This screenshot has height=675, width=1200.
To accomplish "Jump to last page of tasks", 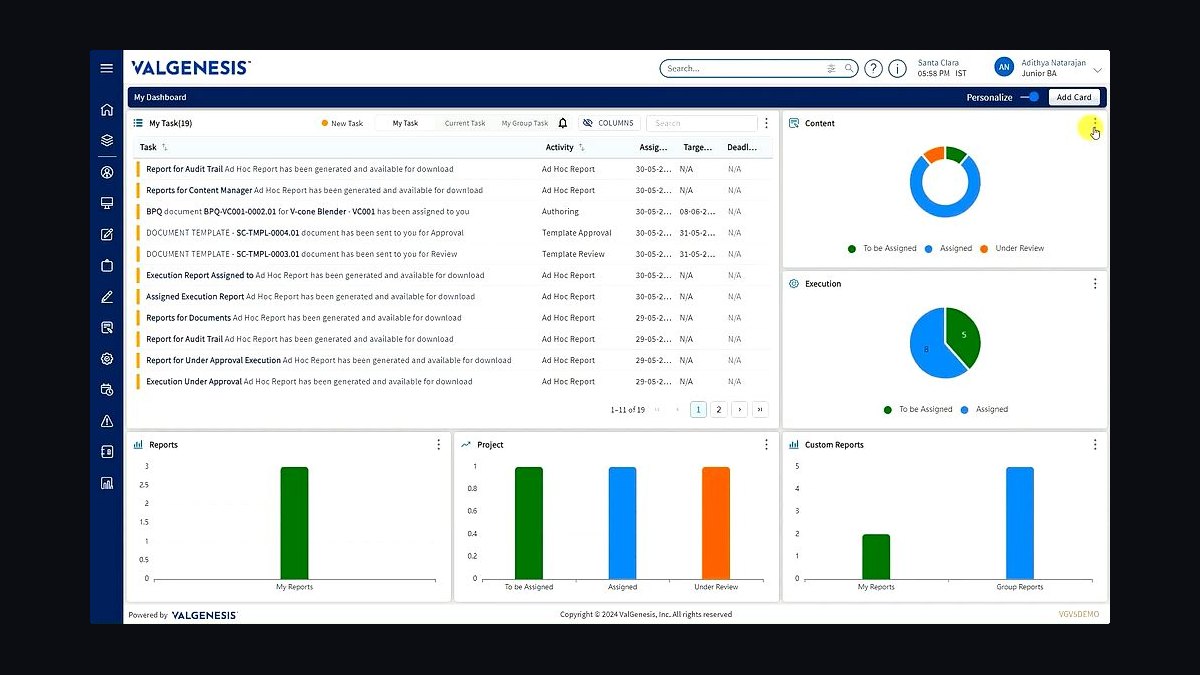I will coord(760,409).
